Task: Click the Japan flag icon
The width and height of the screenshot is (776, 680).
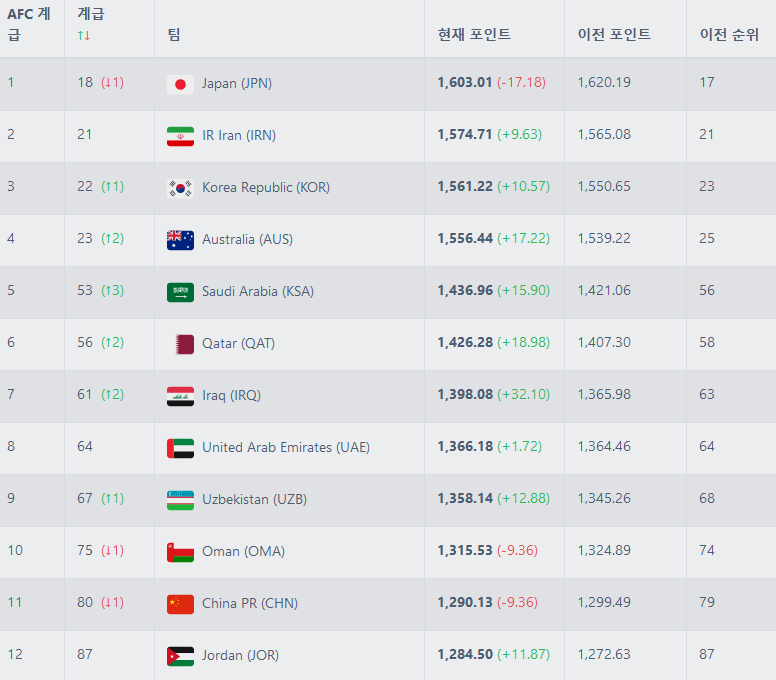Action: tap(180, 84)
